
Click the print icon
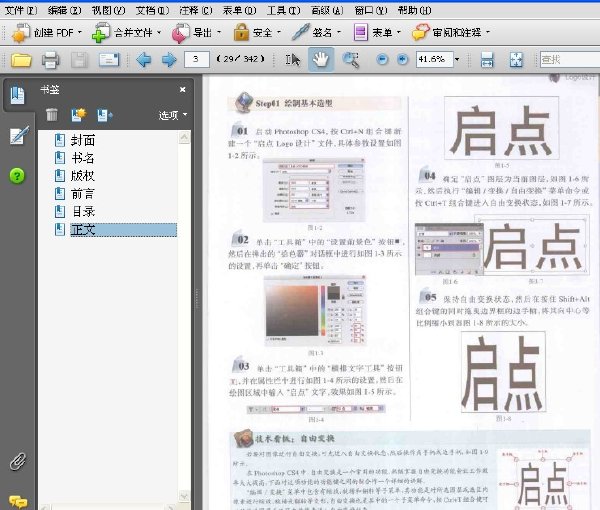(50, 60)
